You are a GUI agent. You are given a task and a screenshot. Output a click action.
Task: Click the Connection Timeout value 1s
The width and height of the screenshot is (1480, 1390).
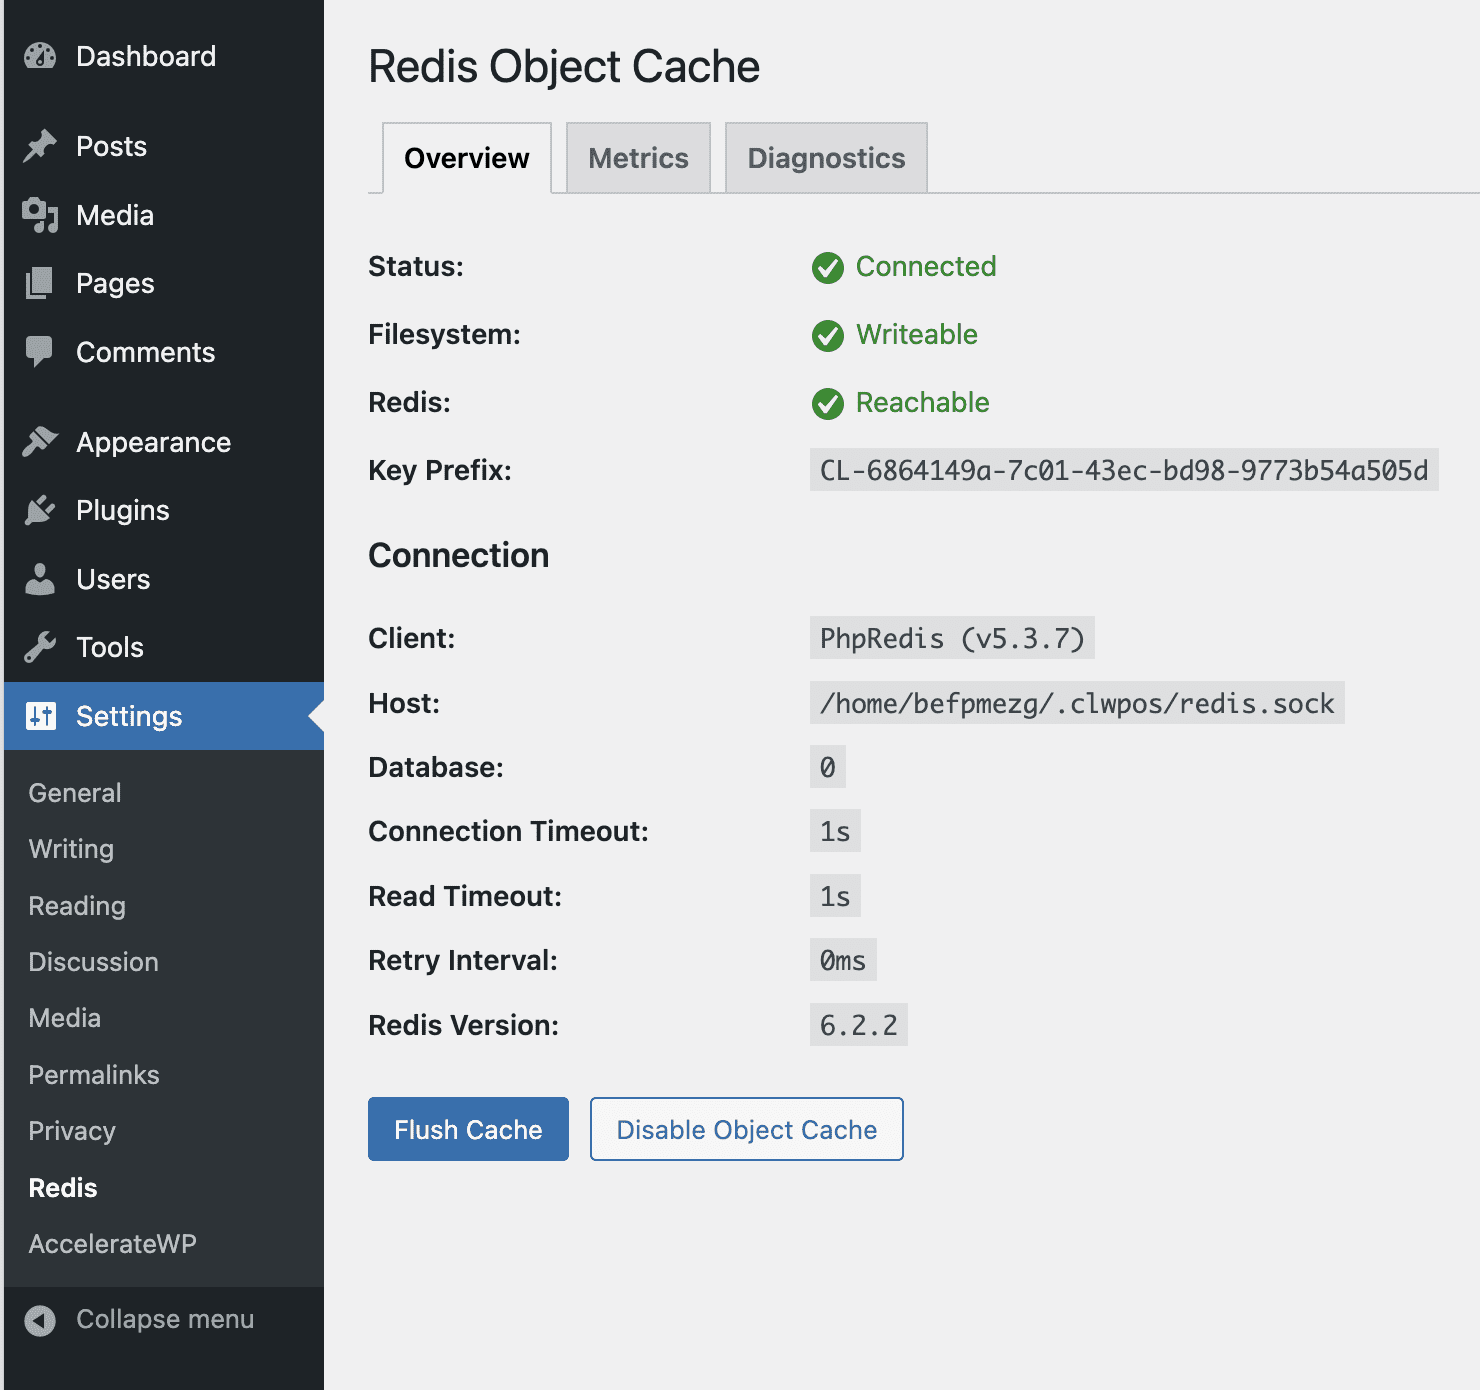pos(835,831)
